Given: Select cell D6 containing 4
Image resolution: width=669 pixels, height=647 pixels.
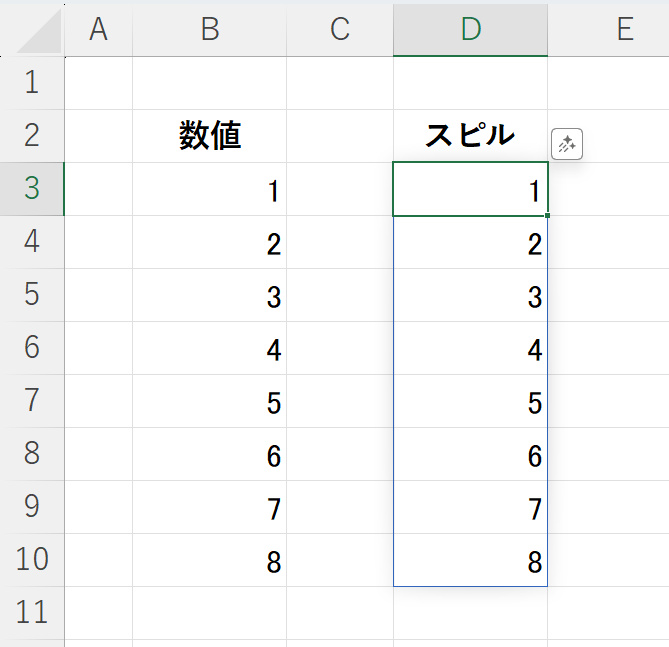Looking at the screenshot, I should tap(470, 348).
